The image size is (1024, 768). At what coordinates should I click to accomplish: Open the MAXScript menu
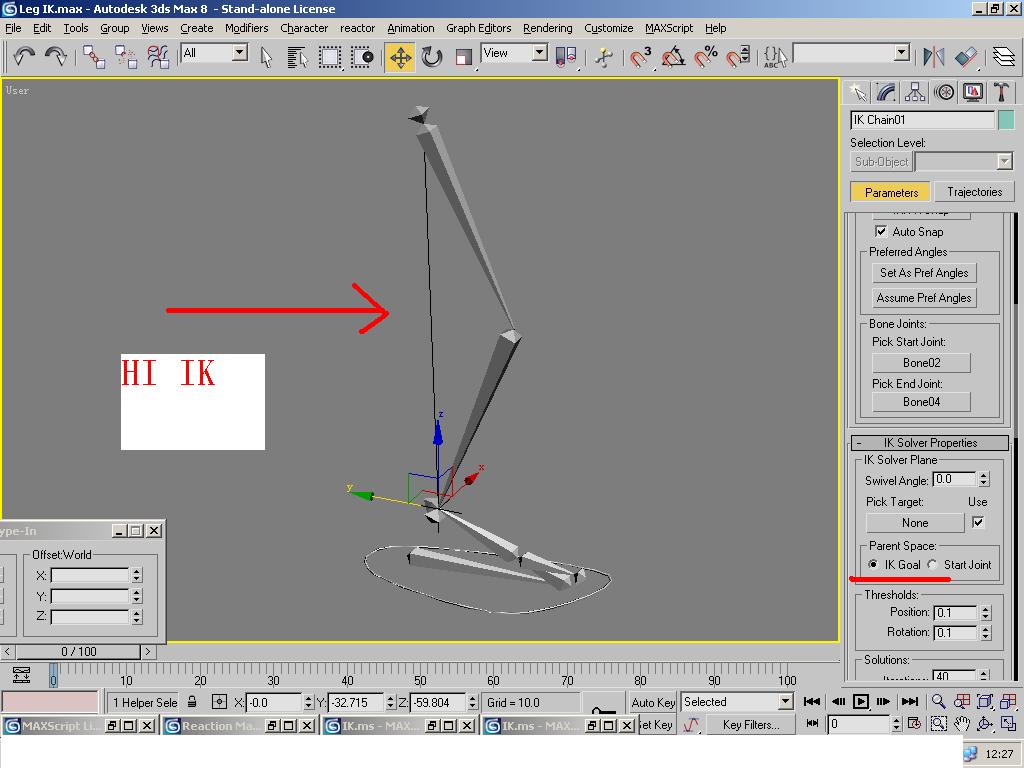point(669,28)
